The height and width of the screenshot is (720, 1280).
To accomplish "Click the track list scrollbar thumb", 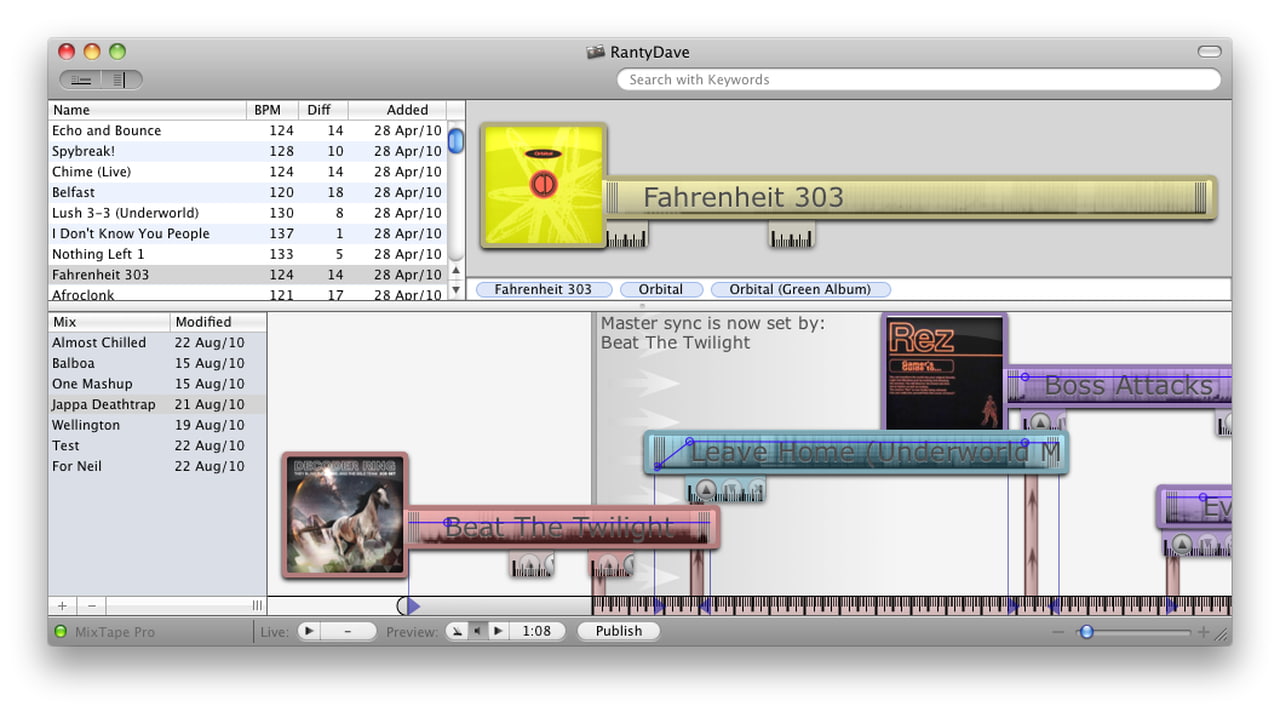I will (x=456, y=141).
